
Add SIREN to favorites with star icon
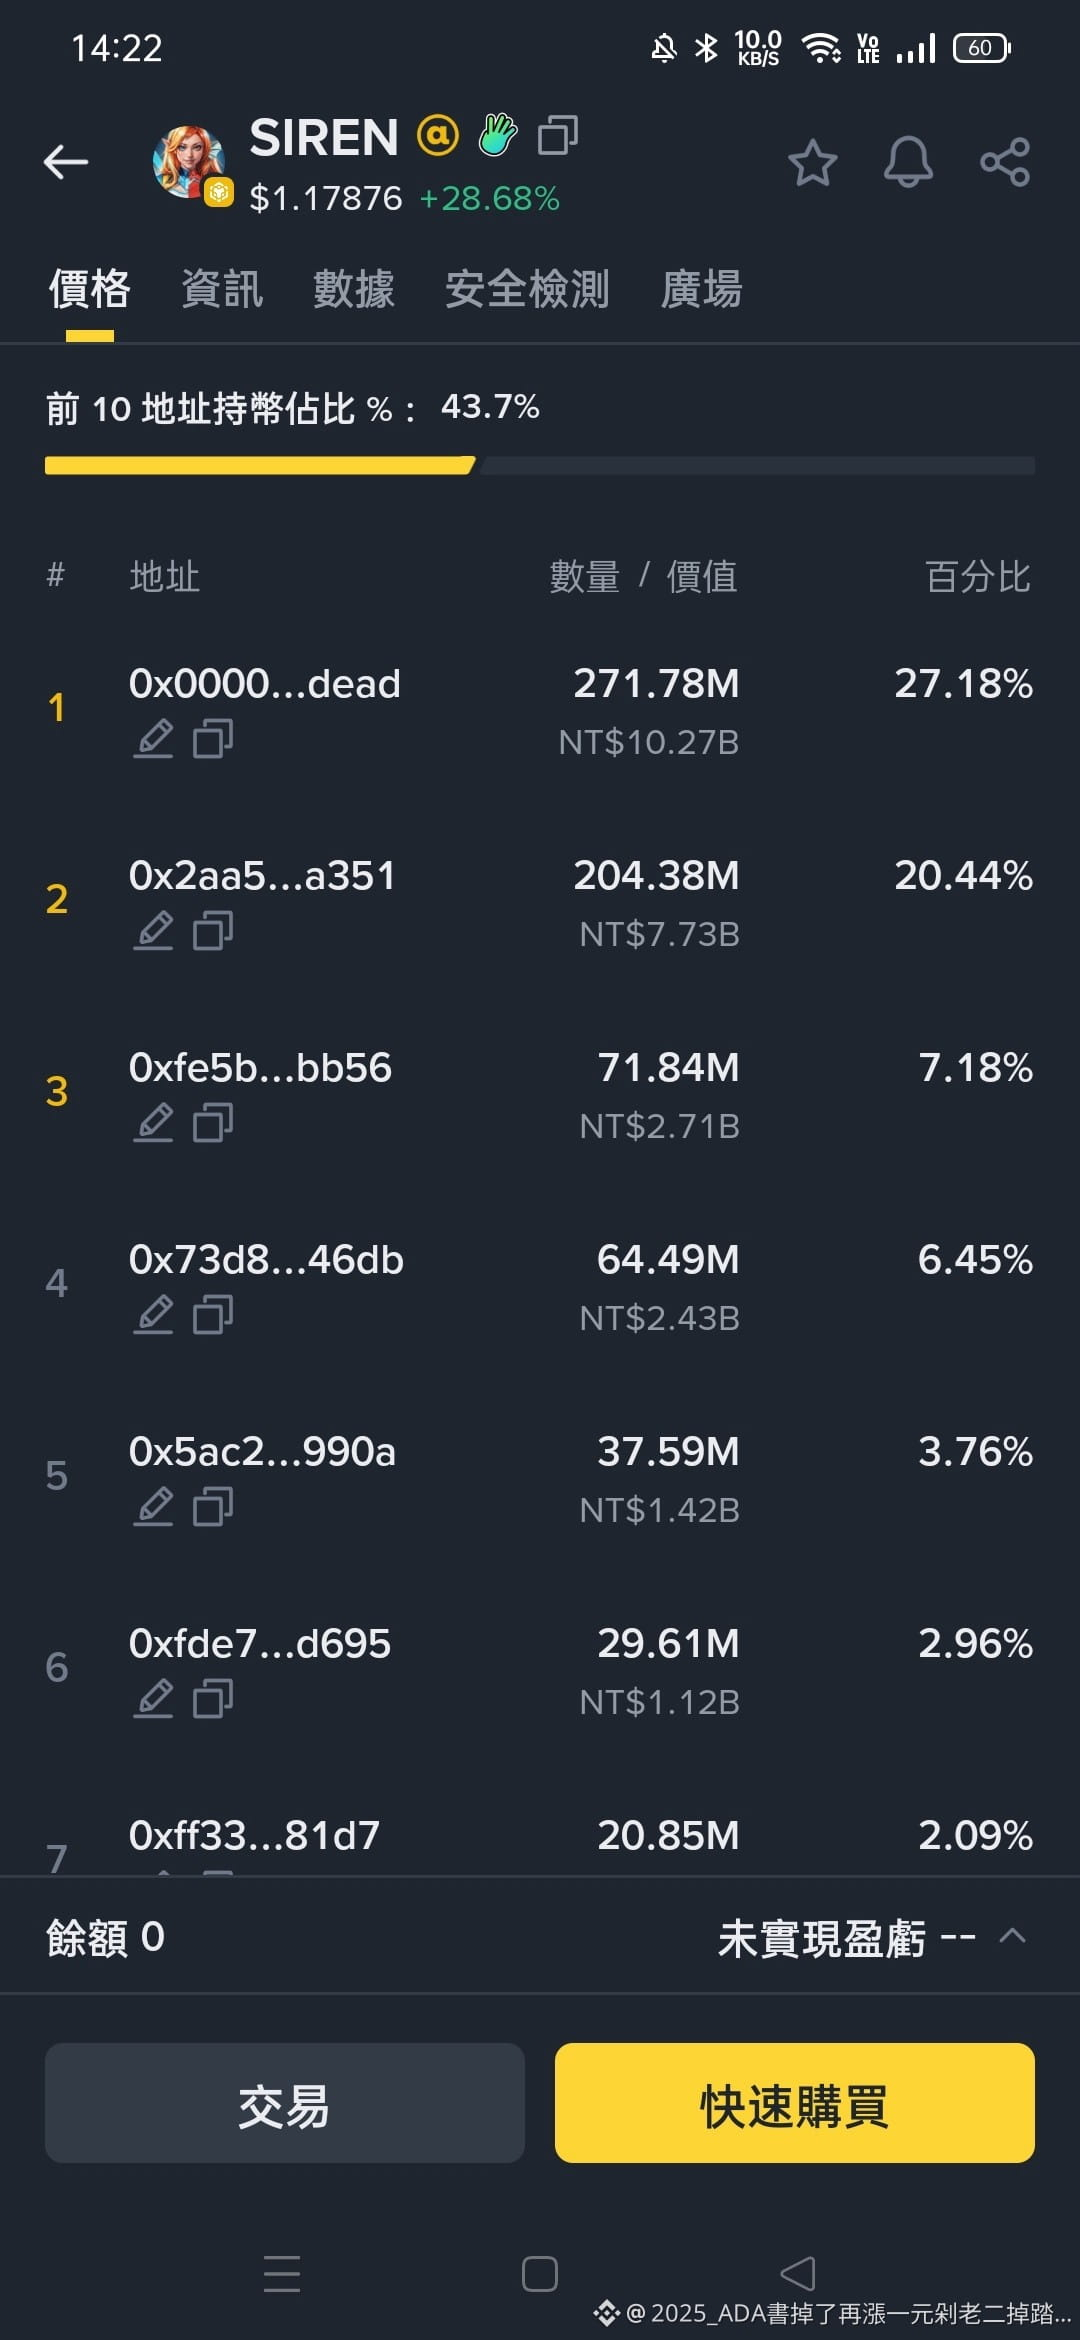(x=812, y=163)
